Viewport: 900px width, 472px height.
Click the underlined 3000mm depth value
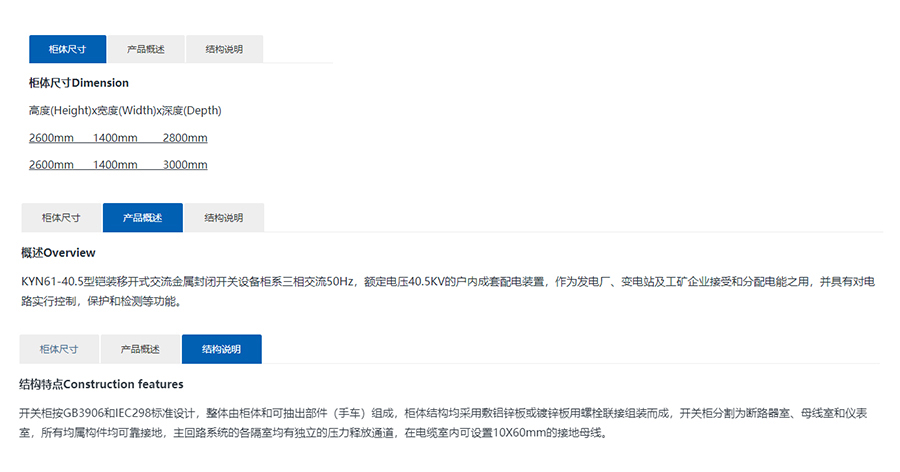[x=185, y=165]
